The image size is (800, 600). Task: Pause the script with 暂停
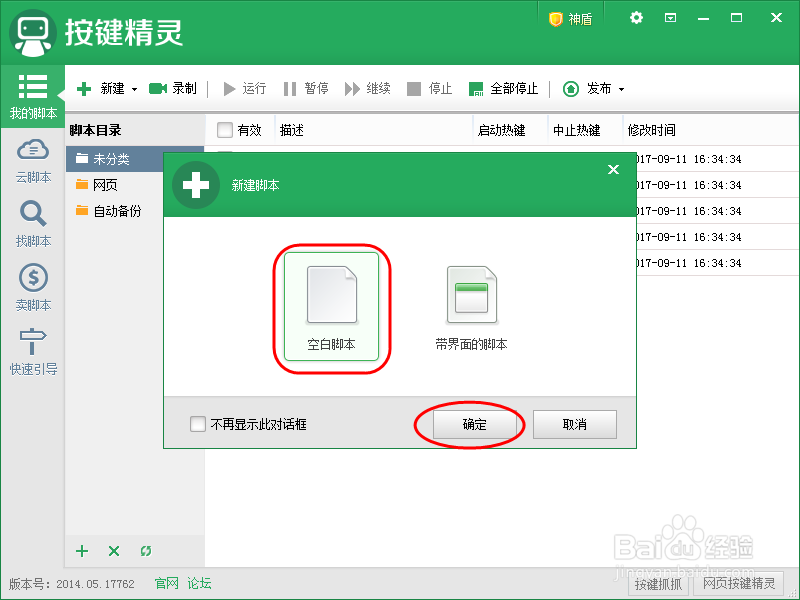(x=306, y=89)
